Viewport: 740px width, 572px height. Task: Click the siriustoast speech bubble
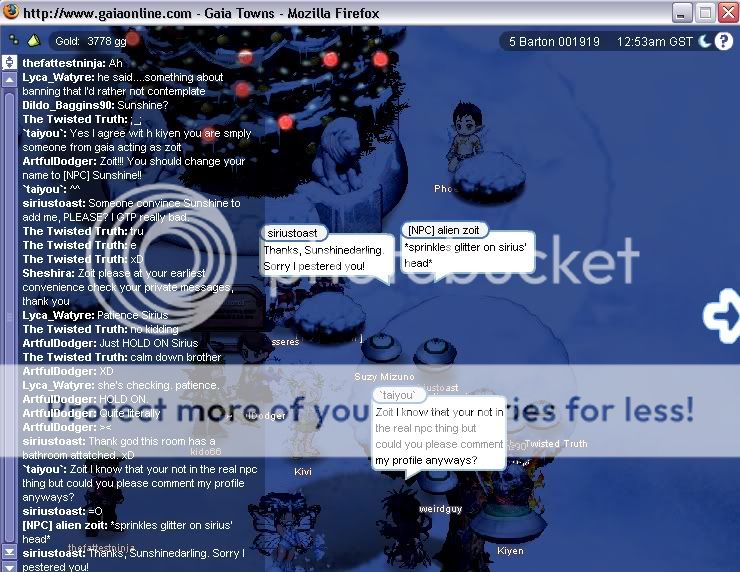(327, 253)
